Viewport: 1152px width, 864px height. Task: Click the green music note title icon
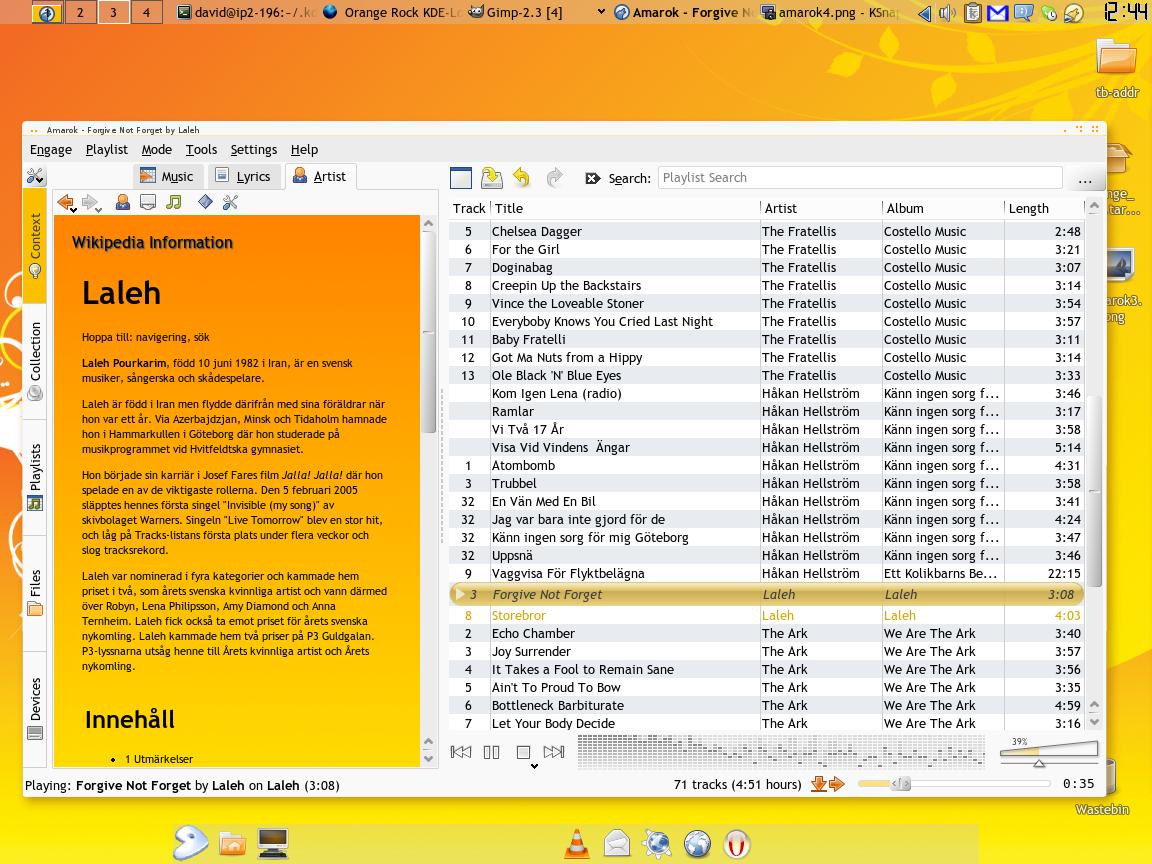pos(173,202)
